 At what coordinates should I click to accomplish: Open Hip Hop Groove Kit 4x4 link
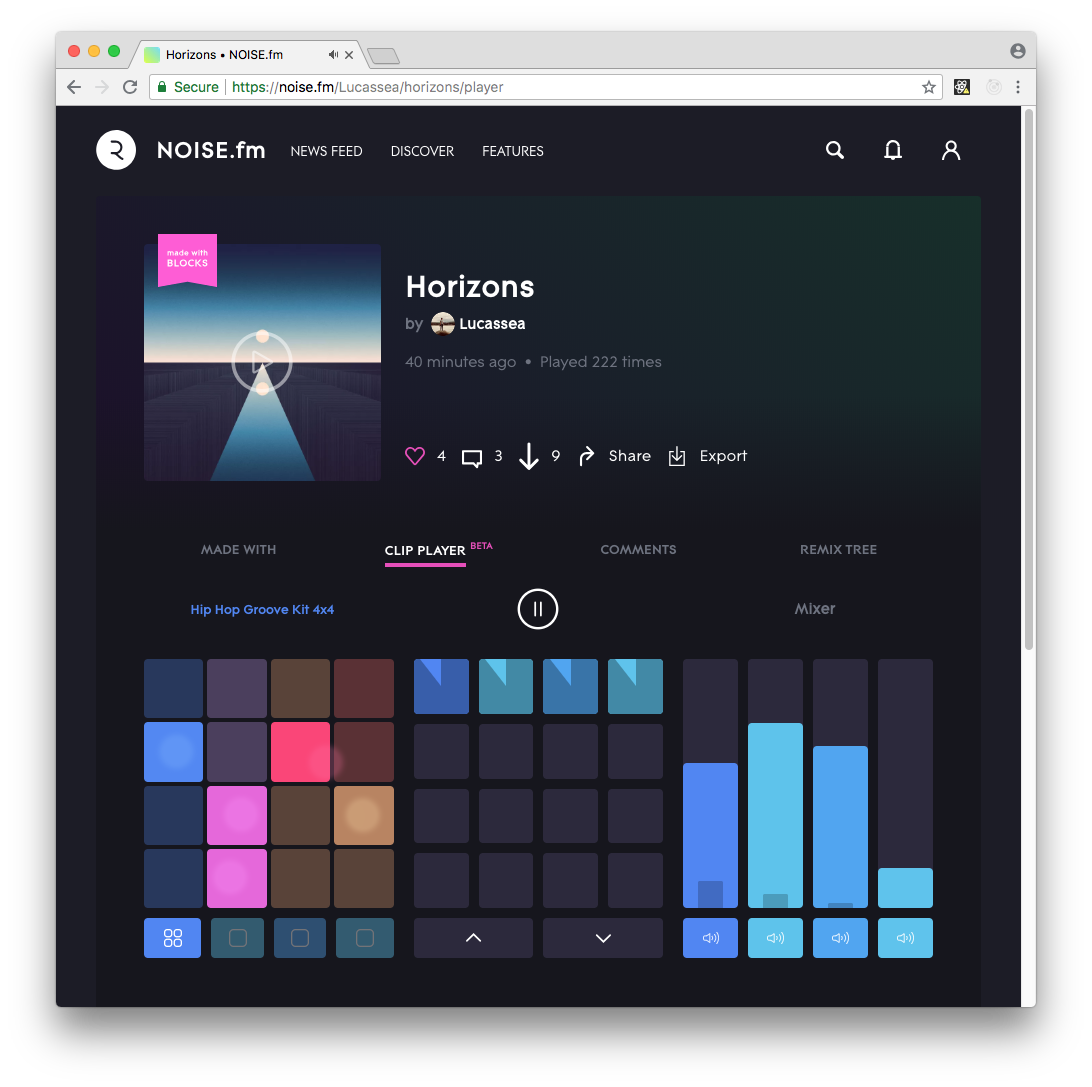262,609
